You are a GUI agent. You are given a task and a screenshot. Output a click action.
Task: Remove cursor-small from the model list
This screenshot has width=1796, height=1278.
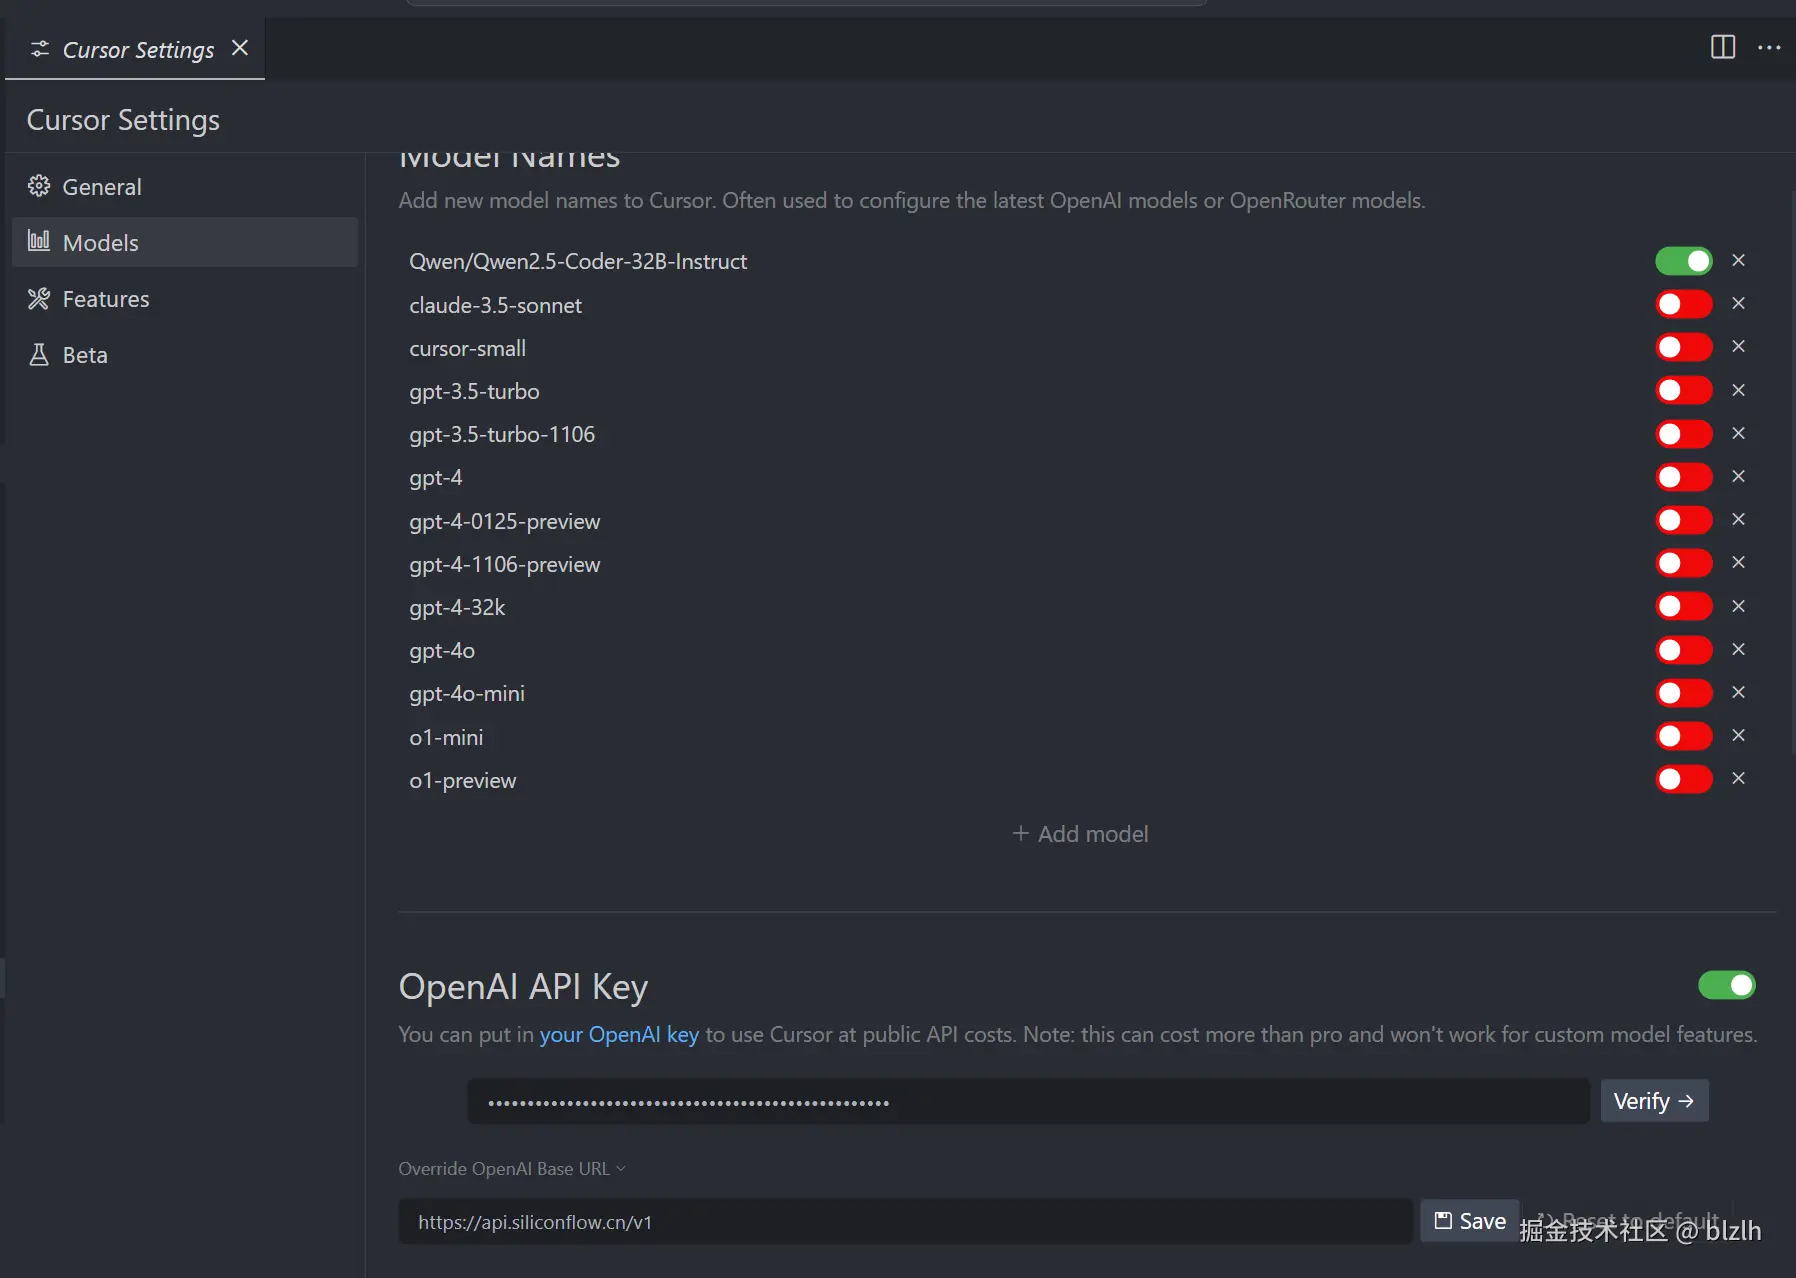[1739, 346]
